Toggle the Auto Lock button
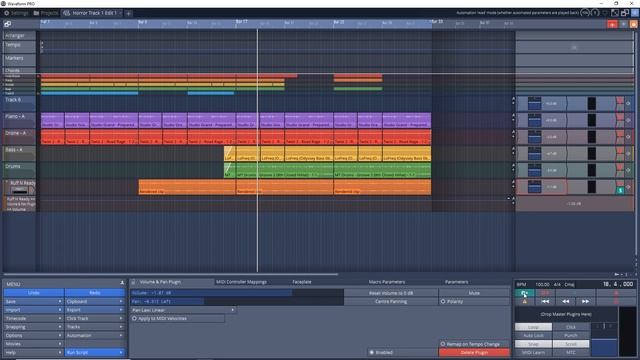Image resolution: width=640 pixels, height=360 pixels. pos(533,336)
